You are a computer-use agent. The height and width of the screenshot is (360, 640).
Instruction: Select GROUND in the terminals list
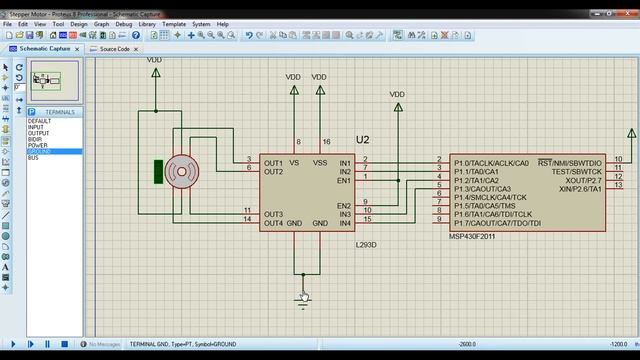point(55,151)
